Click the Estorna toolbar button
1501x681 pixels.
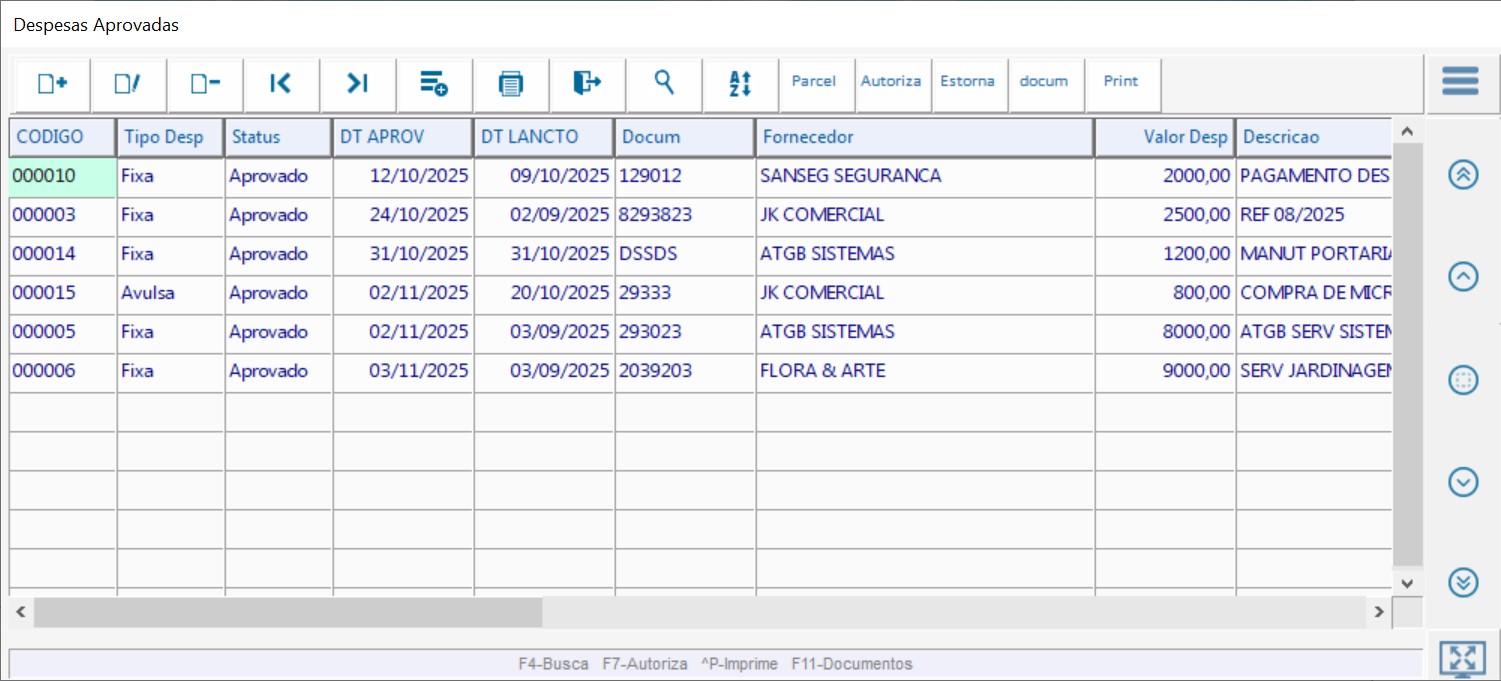click(967, 82)
